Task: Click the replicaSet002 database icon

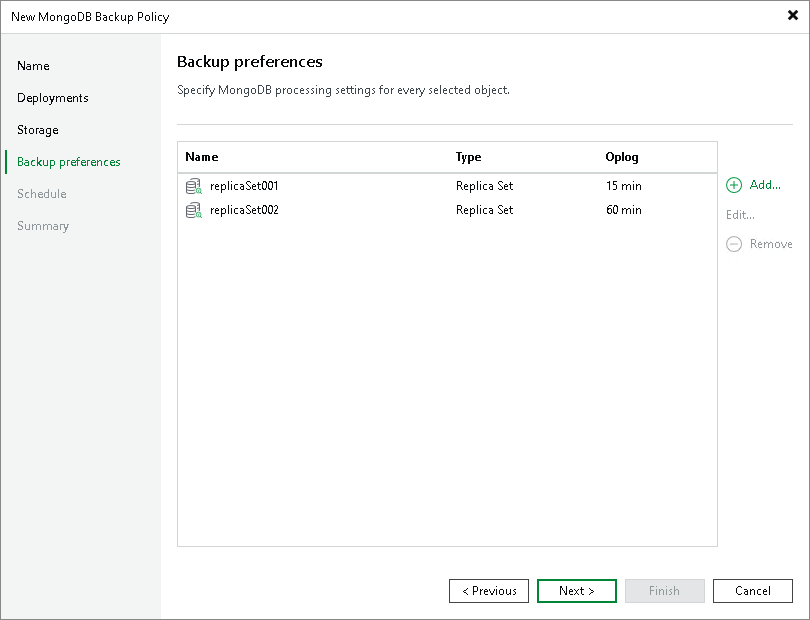Action: click(194, 210)
